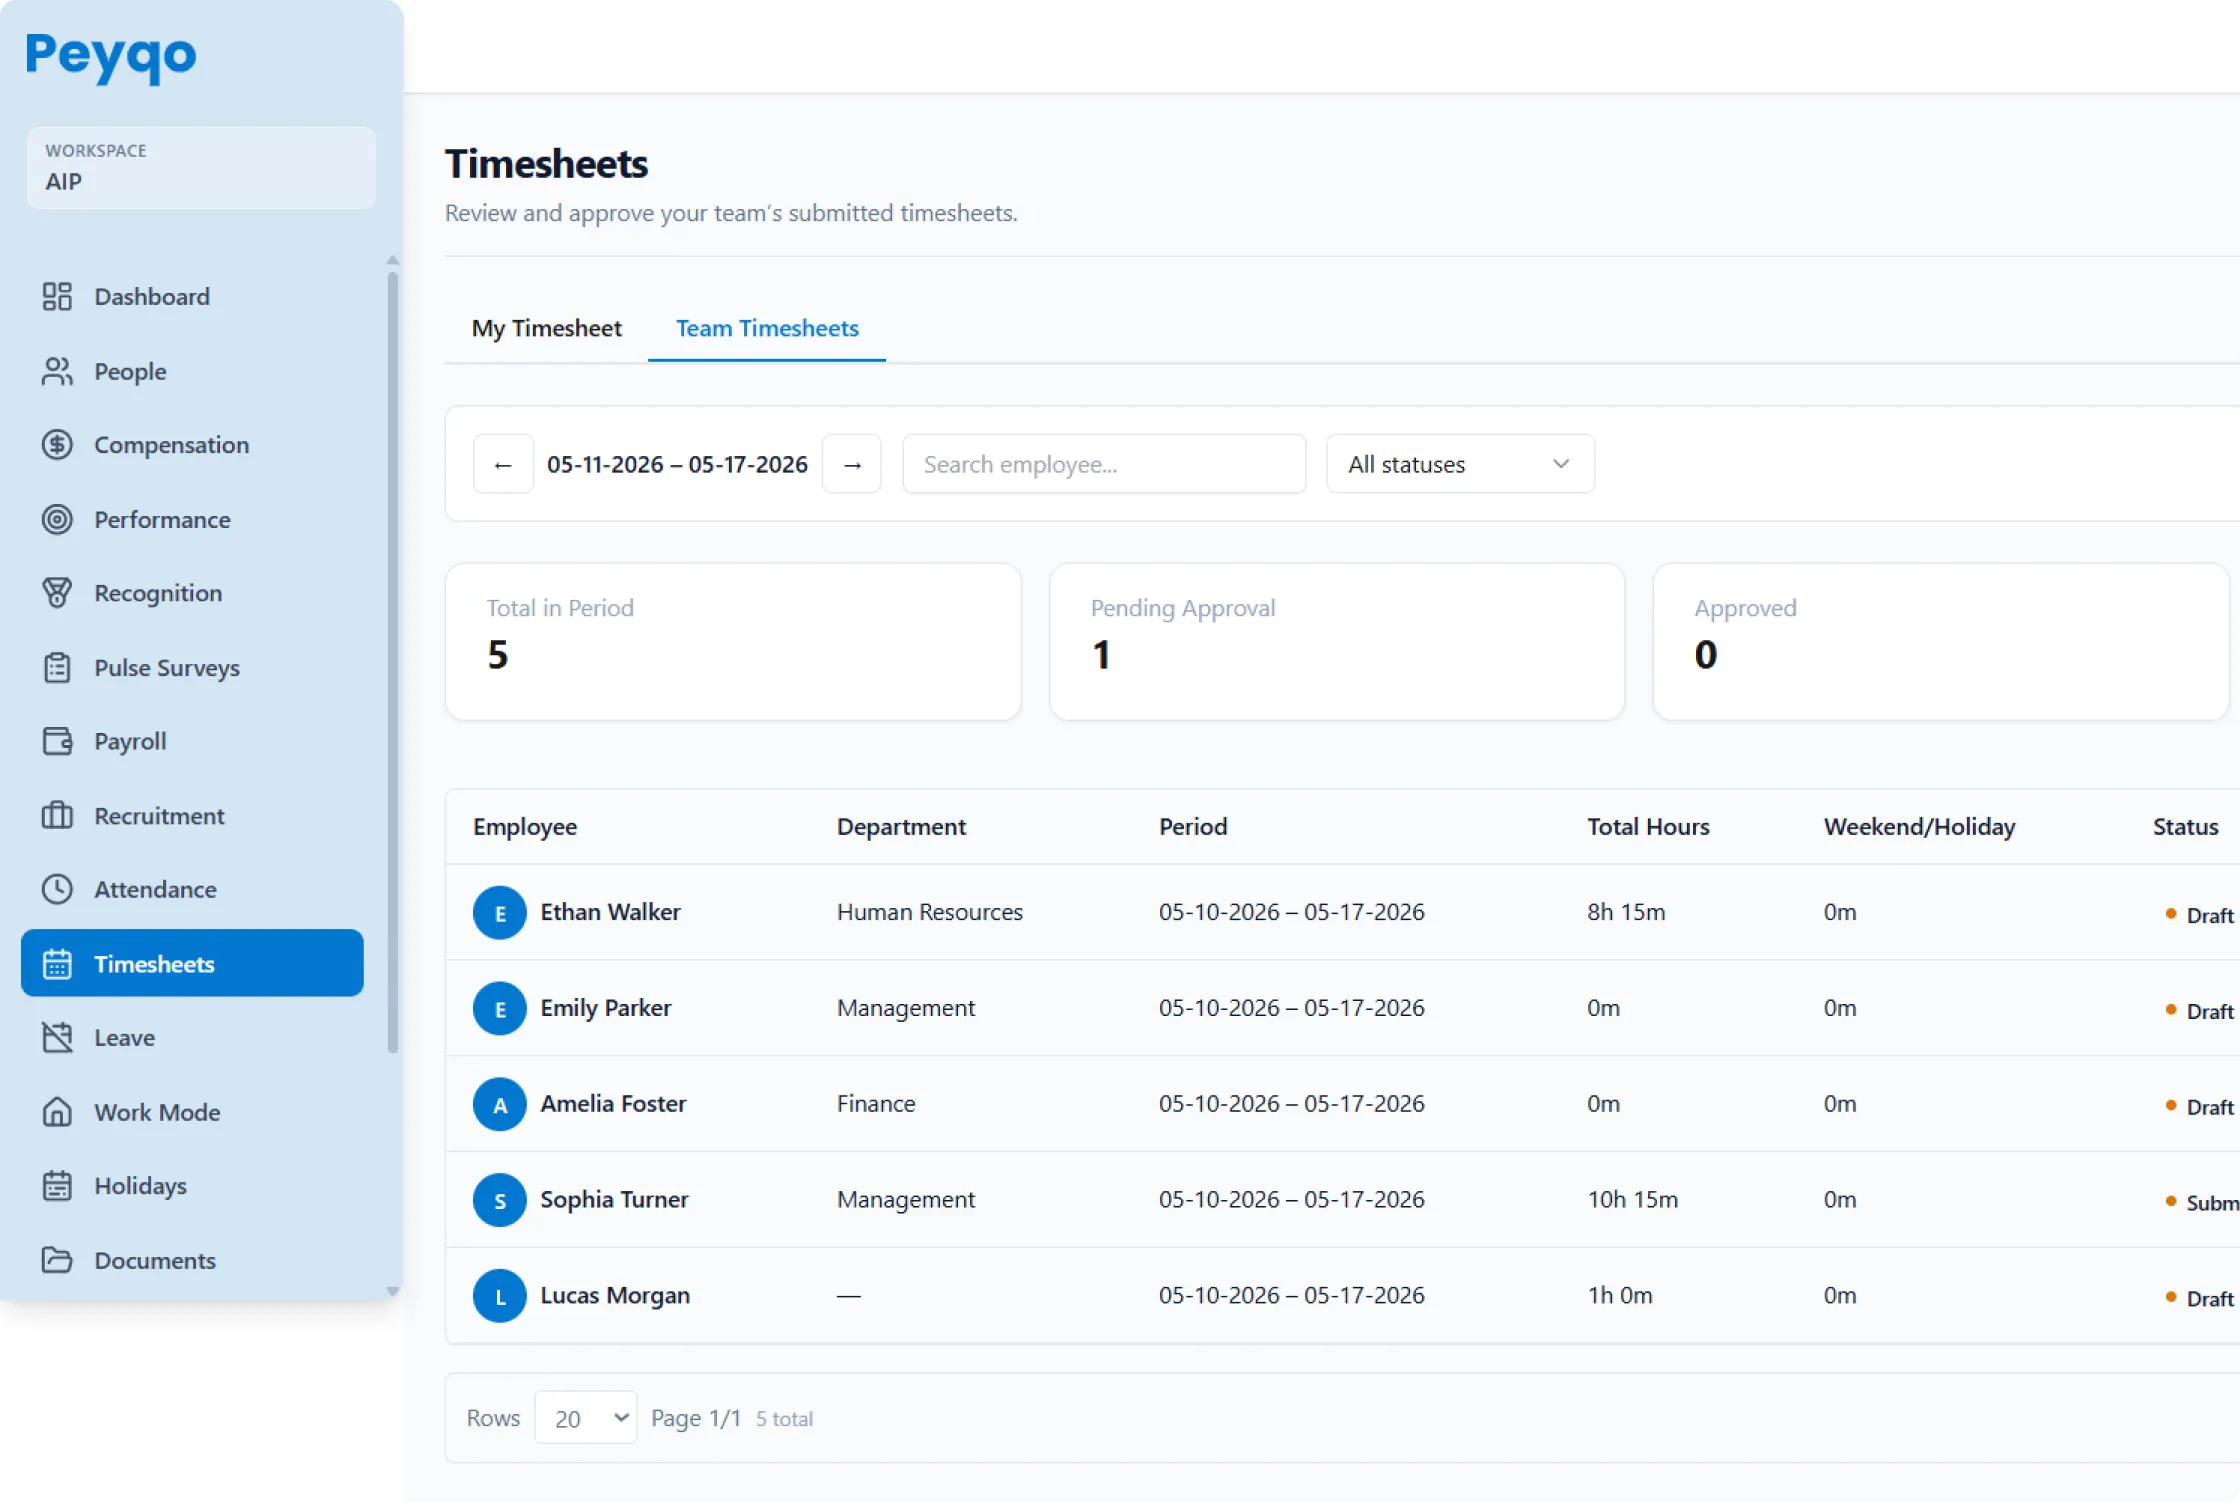2240x1502 pixels.
Task: Switch to My Timesheet tab
Action: (x=547, y=328)
